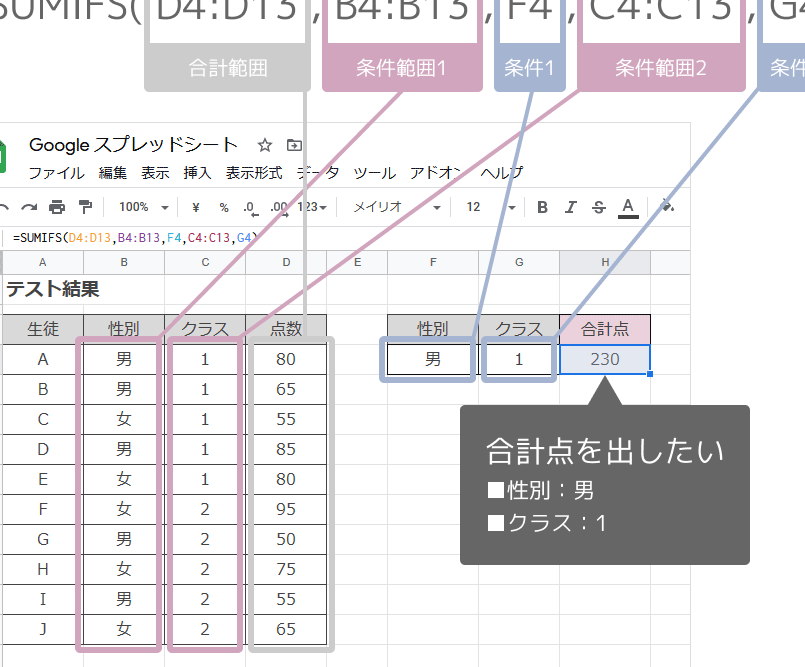Viewport: 805px width, 667px height.
Task: Open the ツール menu
Action: pyautogui.click(x=375, y=173)
